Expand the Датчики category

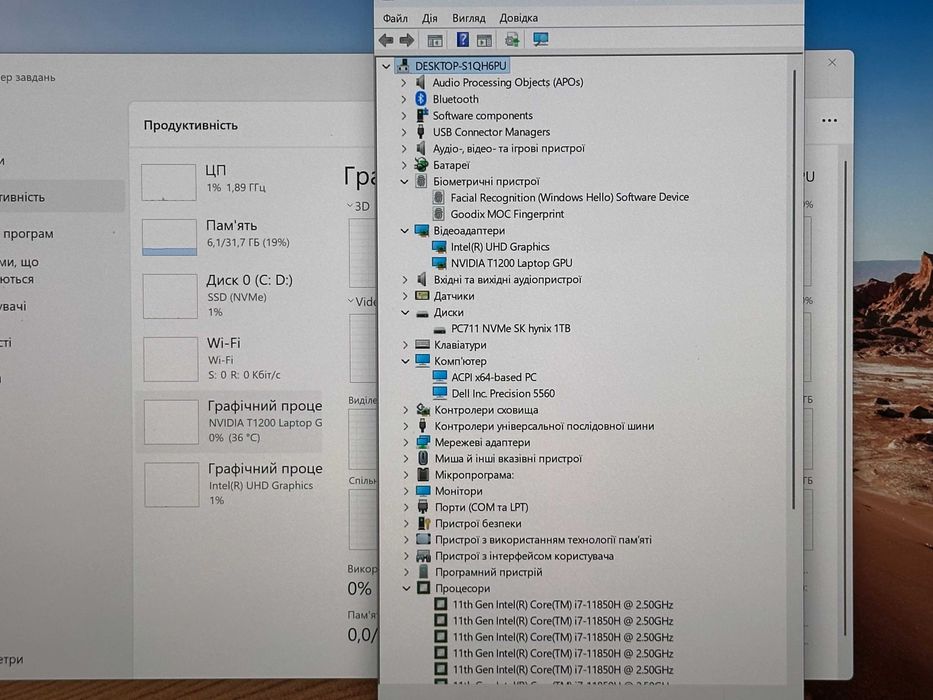(405, 296)
